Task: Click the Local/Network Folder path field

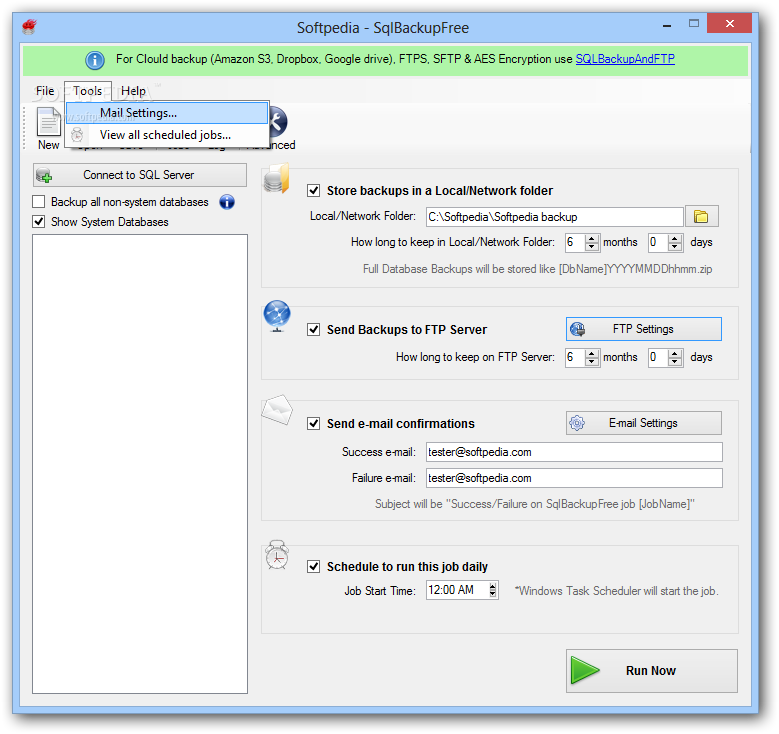Action: click(x=554, y=217)
